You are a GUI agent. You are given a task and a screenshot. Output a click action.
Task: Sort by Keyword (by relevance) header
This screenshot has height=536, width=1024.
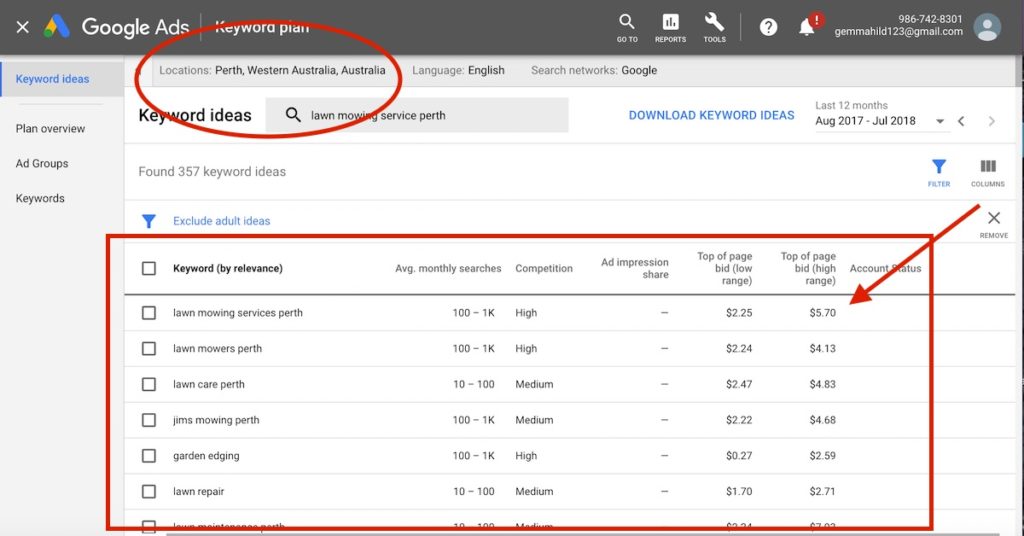point(228,268)
